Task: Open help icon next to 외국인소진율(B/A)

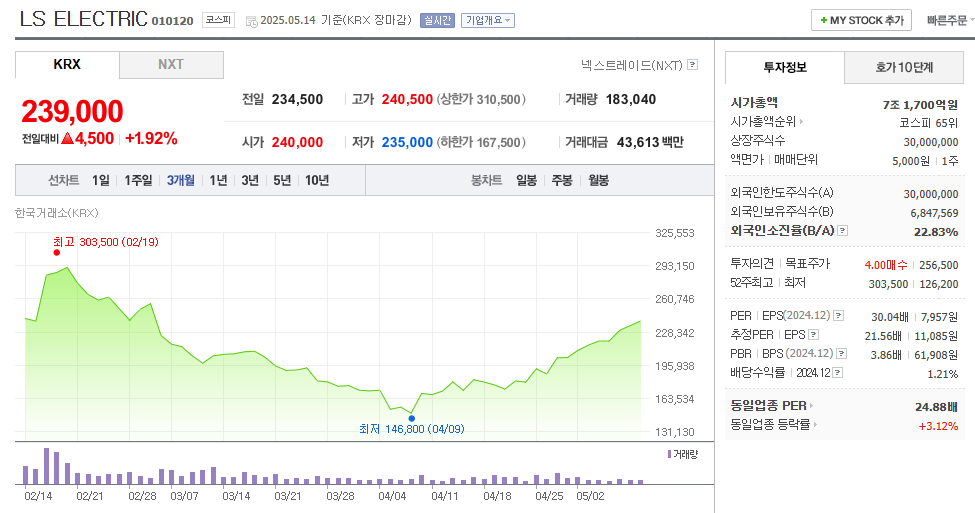Action: click(x=842, y=231)
